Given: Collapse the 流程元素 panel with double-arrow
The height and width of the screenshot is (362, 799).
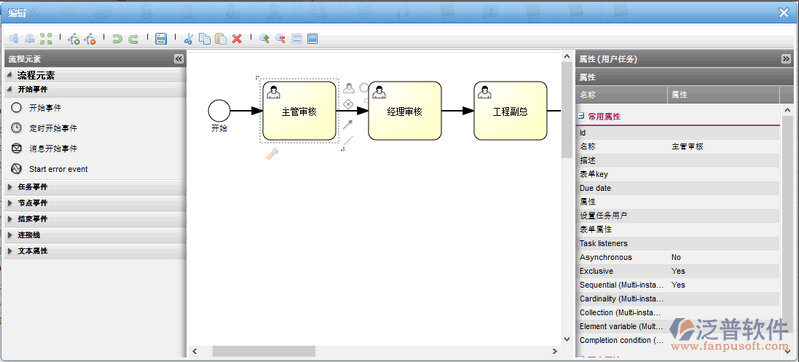Looking at the screenshot, I should [178, 59].
